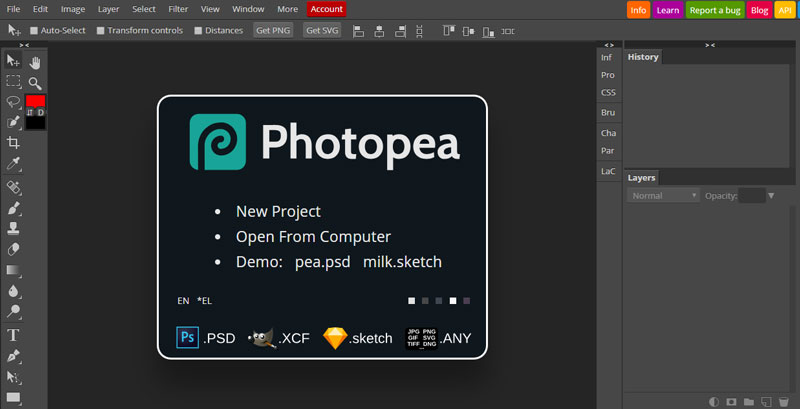Select the Zoom magnifier tool
This screenshot has height=409, width=800.
click(x=35, y=84)
